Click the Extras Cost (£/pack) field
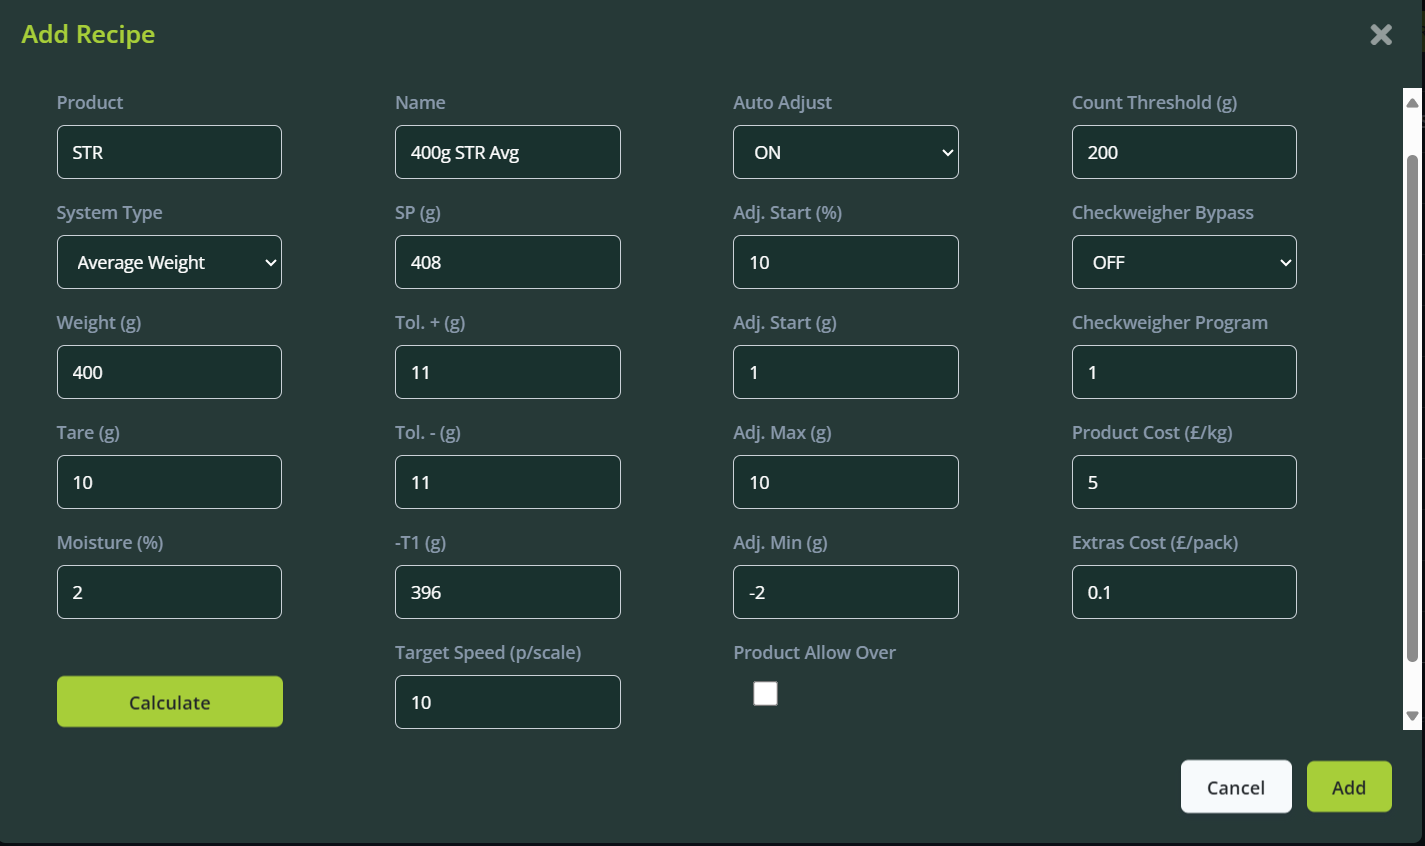 tap(1184, 592)
